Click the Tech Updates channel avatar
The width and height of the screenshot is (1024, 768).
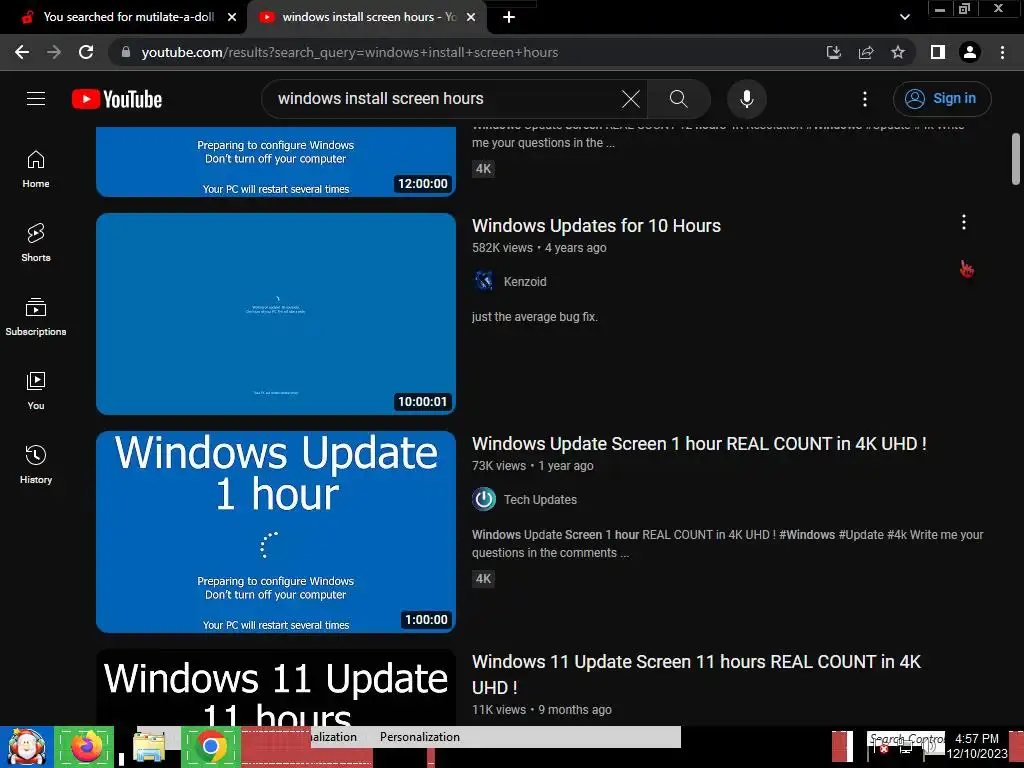[484, 499]
